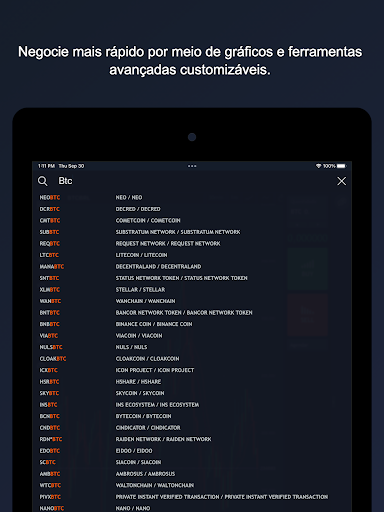This screenshot has height=512, width=384.
Task: Select the HSRBTC result
Action: pos(49,382)
